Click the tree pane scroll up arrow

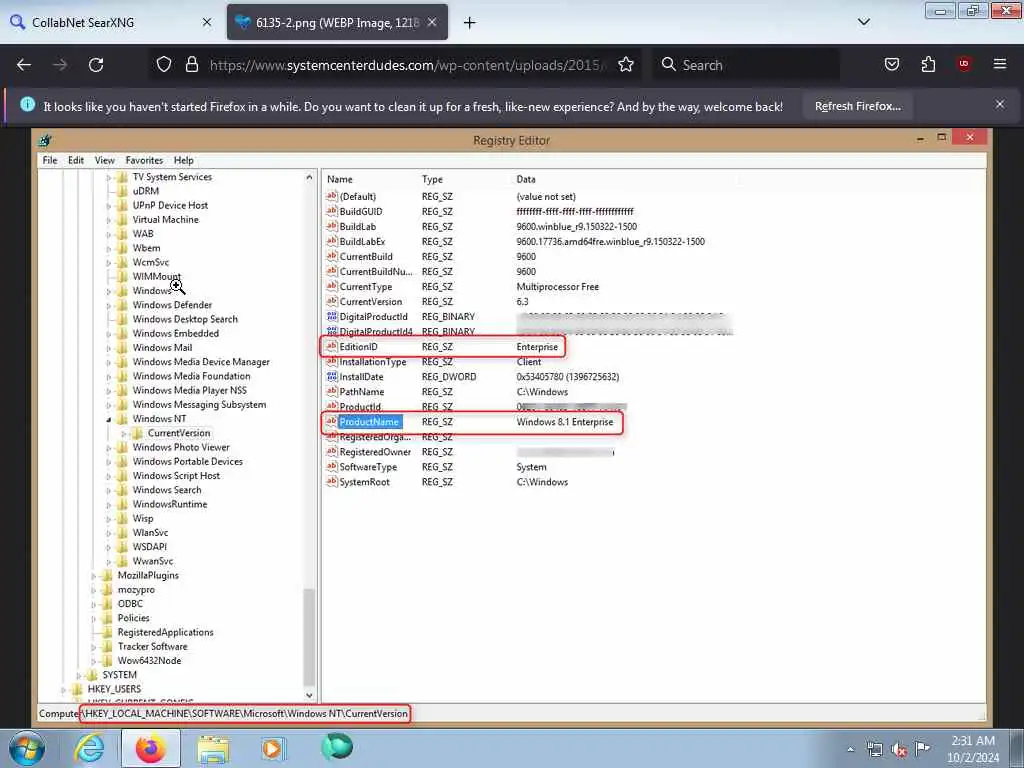[310, 177]
